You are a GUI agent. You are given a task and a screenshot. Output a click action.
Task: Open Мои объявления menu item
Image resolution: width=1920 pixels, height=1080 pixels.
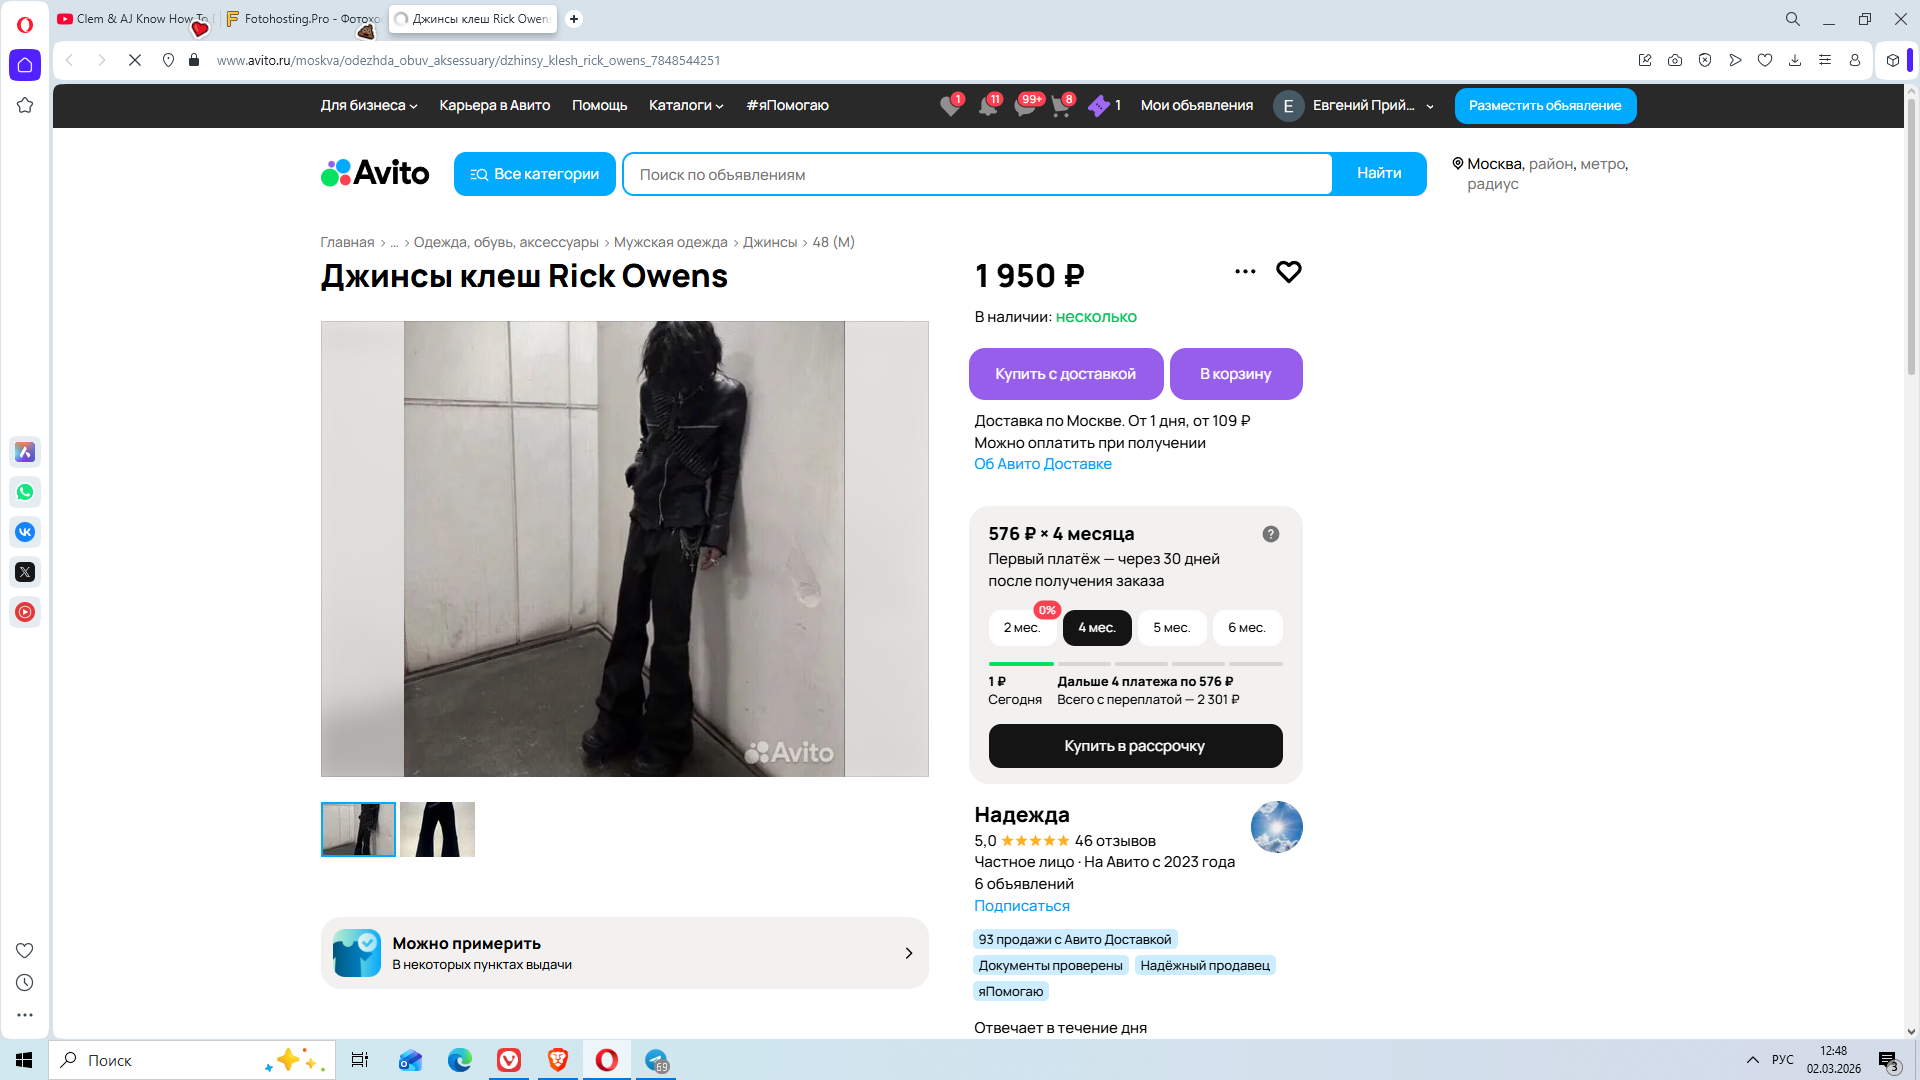pos(1196,105)
